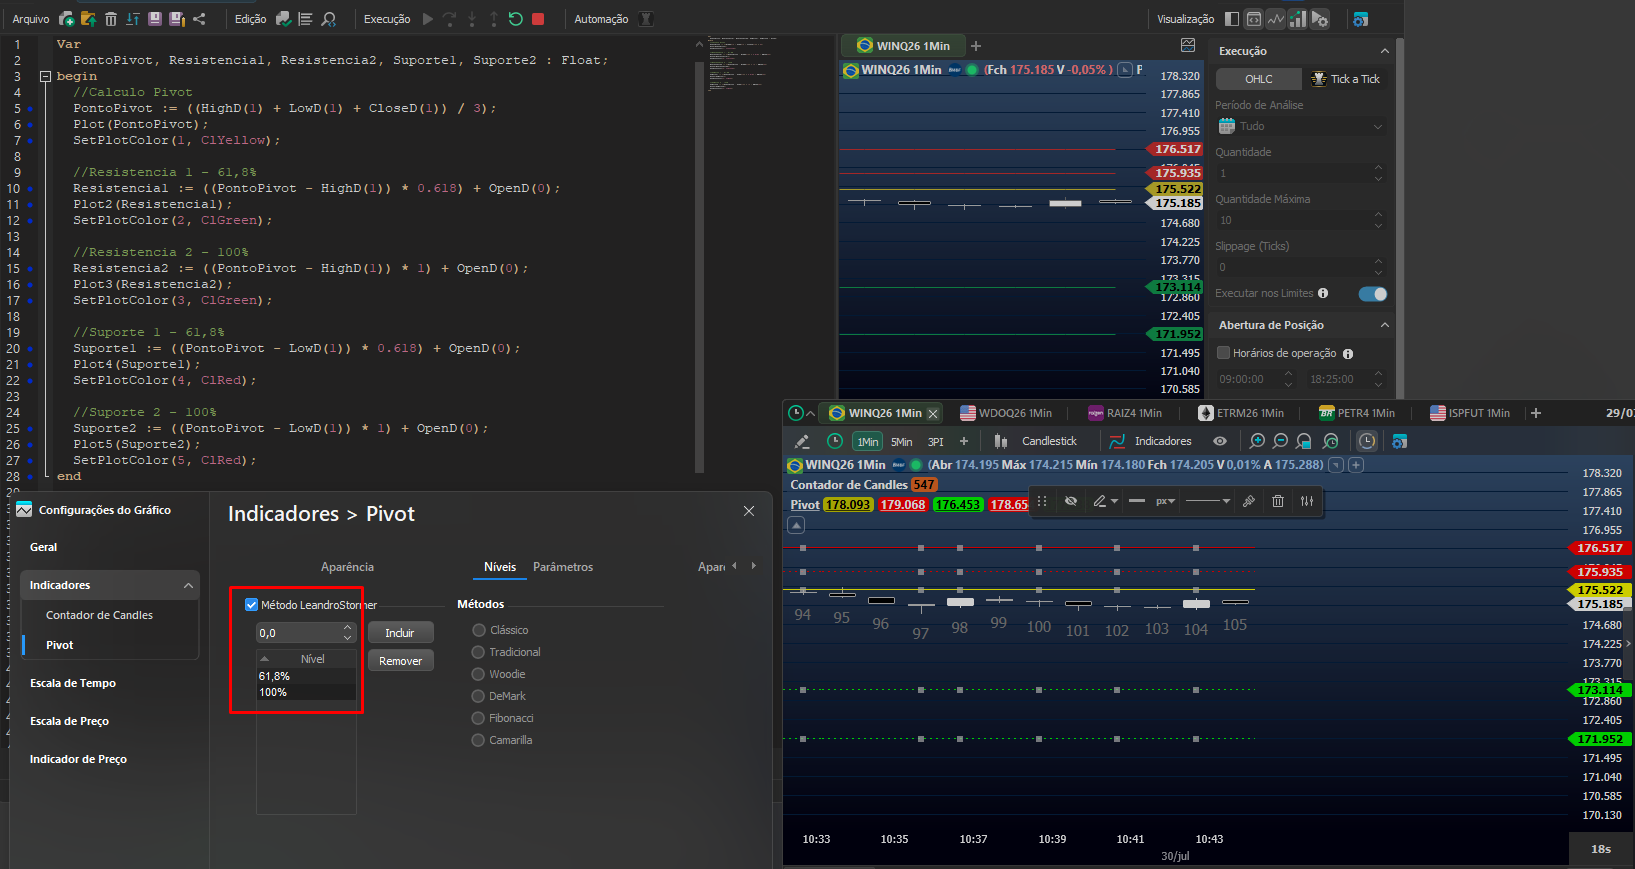
Task: Open the PETR4 1Min chart tab
Action: pos(1358,413)
